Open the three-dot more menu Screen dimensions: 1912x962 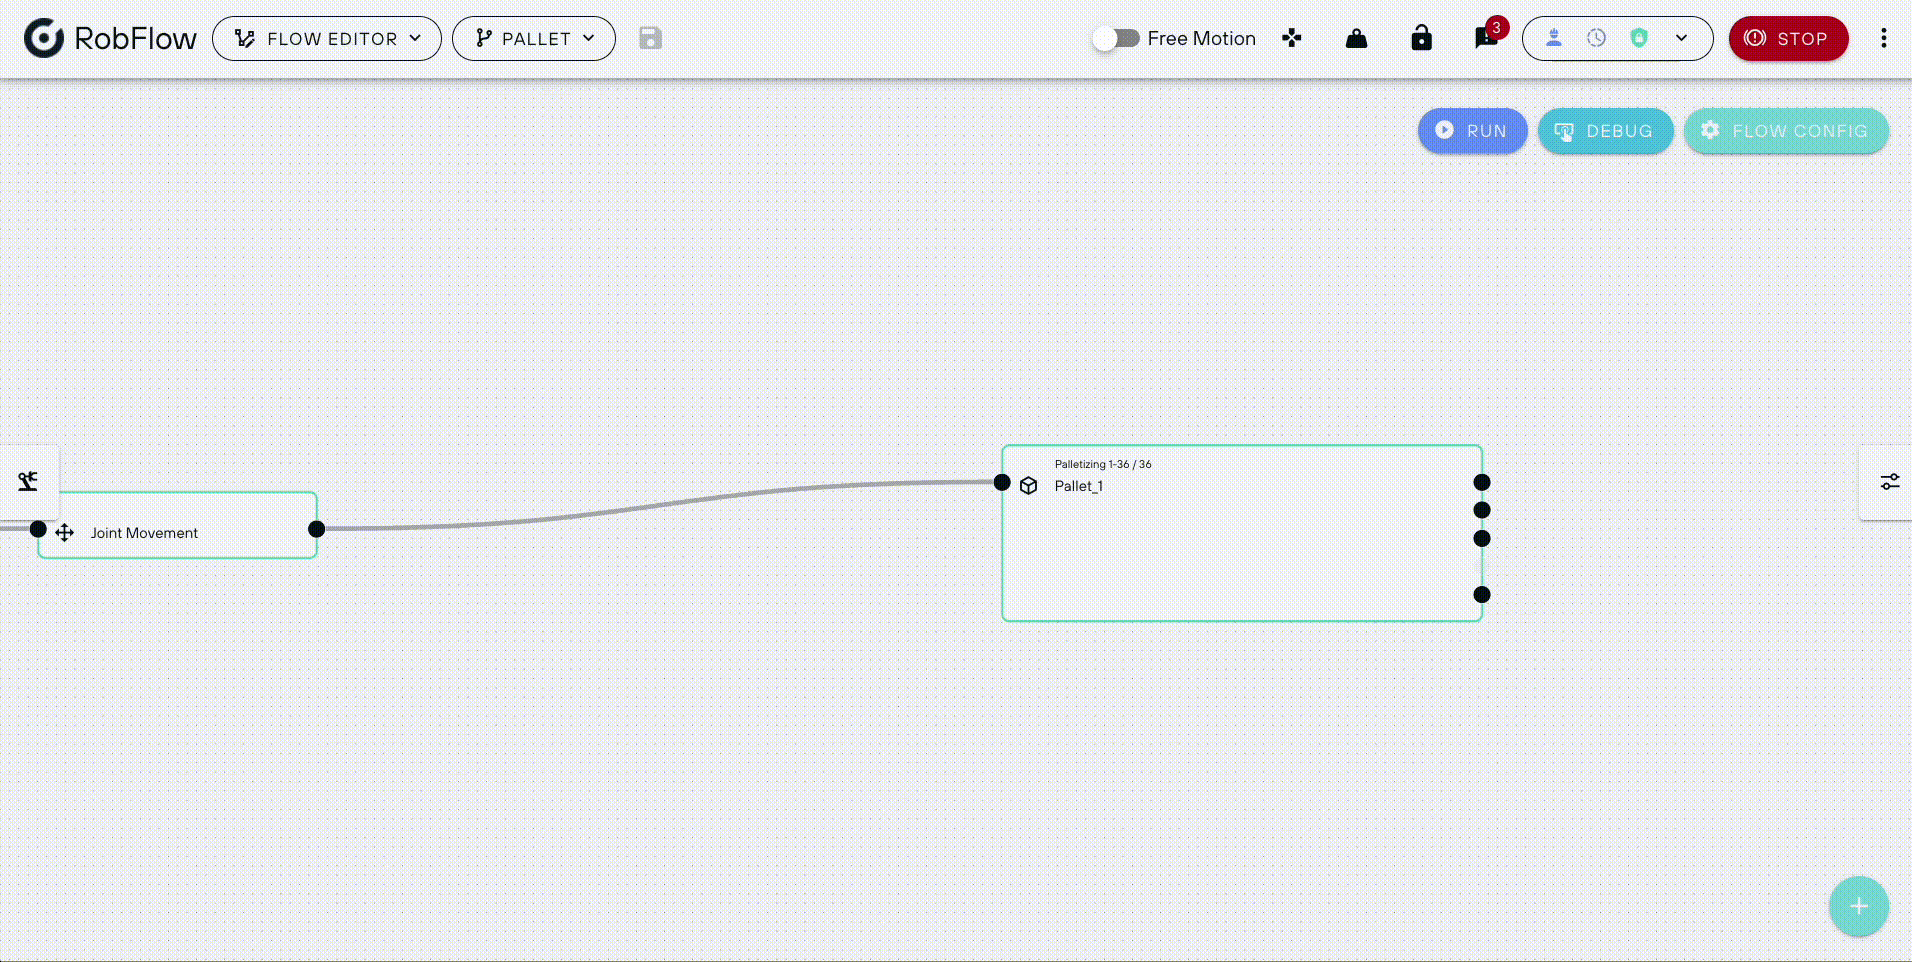tap(1883, 38)
